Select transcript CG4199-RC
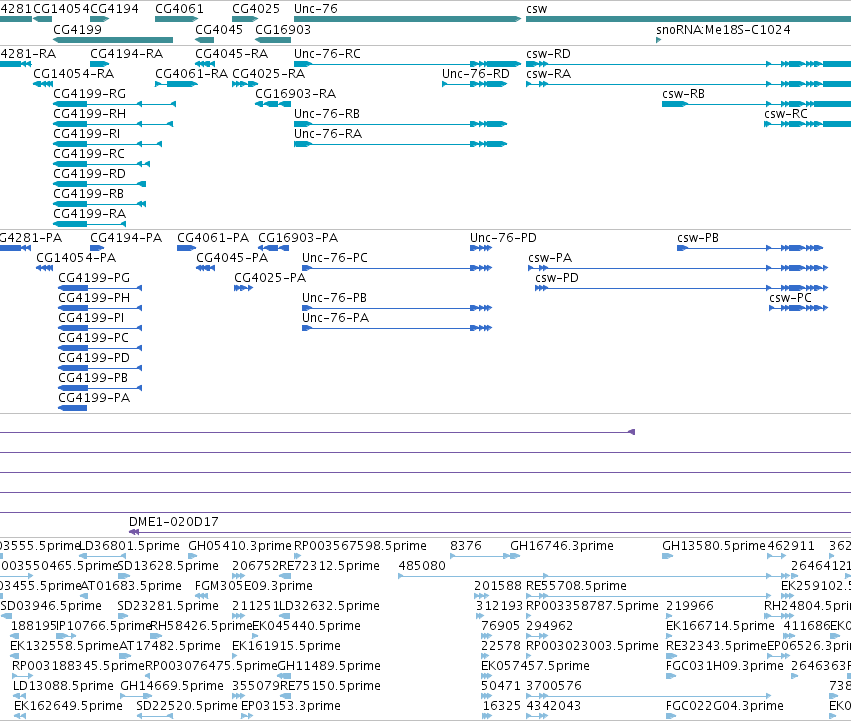The height and width of the screenshot is (721, 851). 89,154
